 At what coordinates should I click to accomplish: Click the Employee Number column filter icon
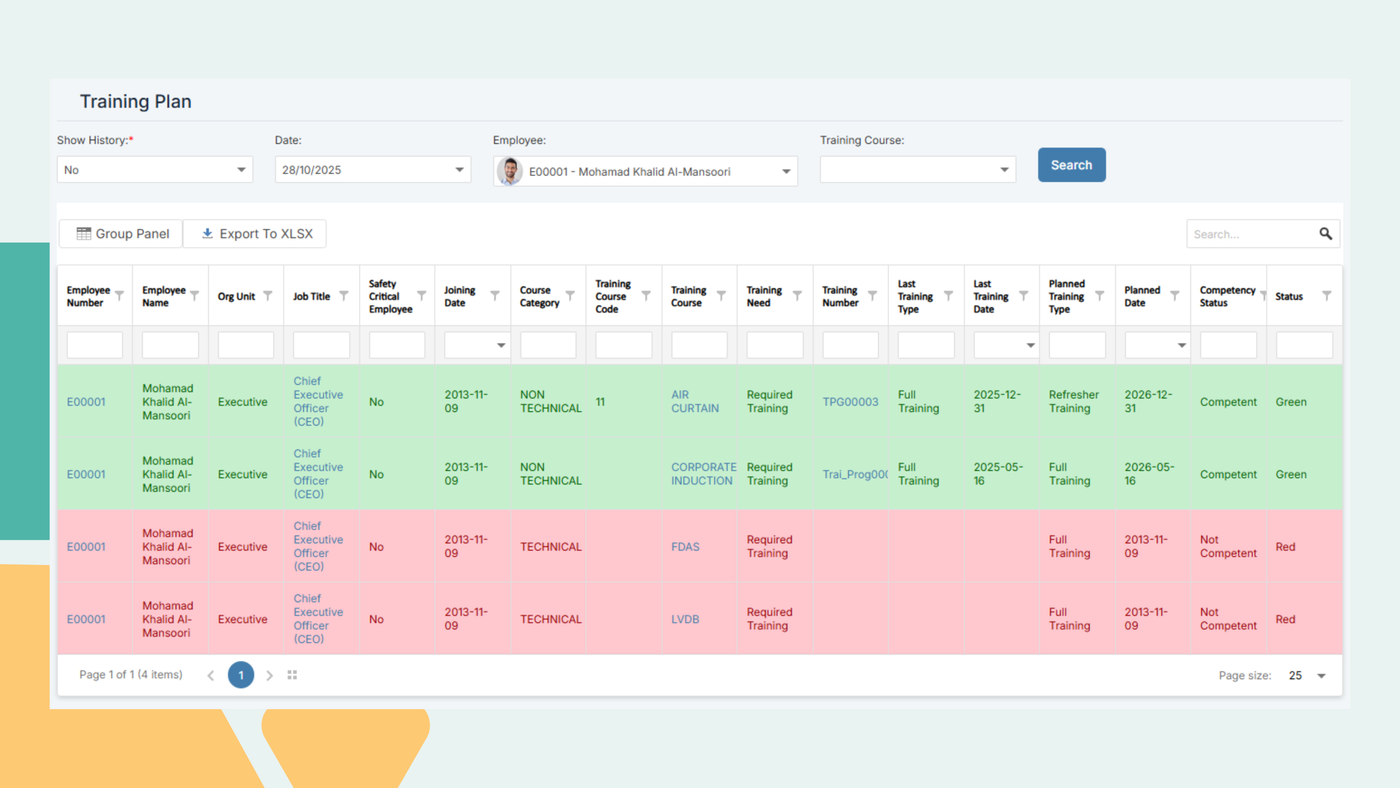[120, 296]
